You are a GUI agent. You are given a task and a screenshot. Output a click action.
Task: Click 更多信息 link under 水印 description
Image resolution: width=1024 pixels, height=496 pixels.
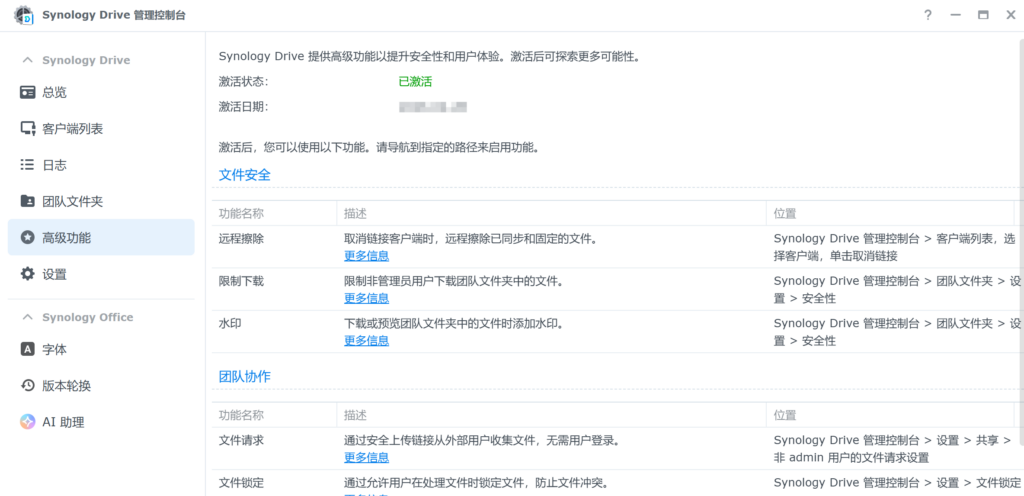pyautogui.click(x=366, y=340)
